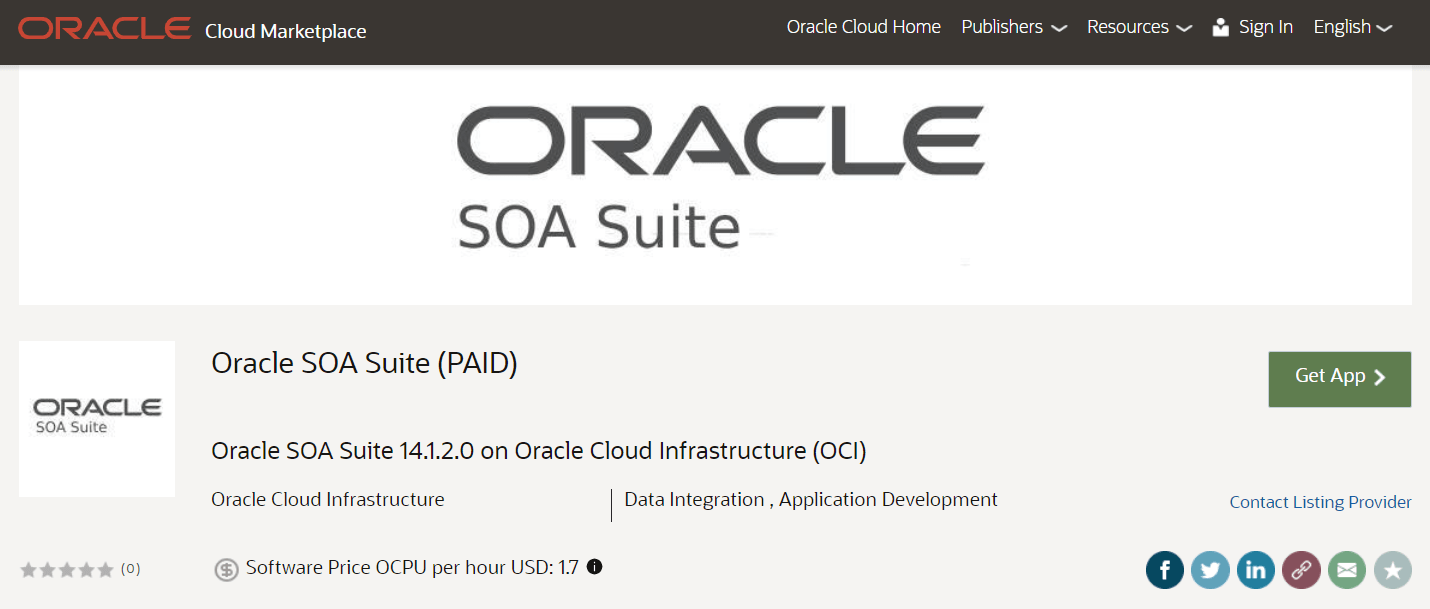Image resolution: width=1430 pixels, height=609 pixels.
Task: Share listing on Facebook
Action: click(x=1165, y=570)
